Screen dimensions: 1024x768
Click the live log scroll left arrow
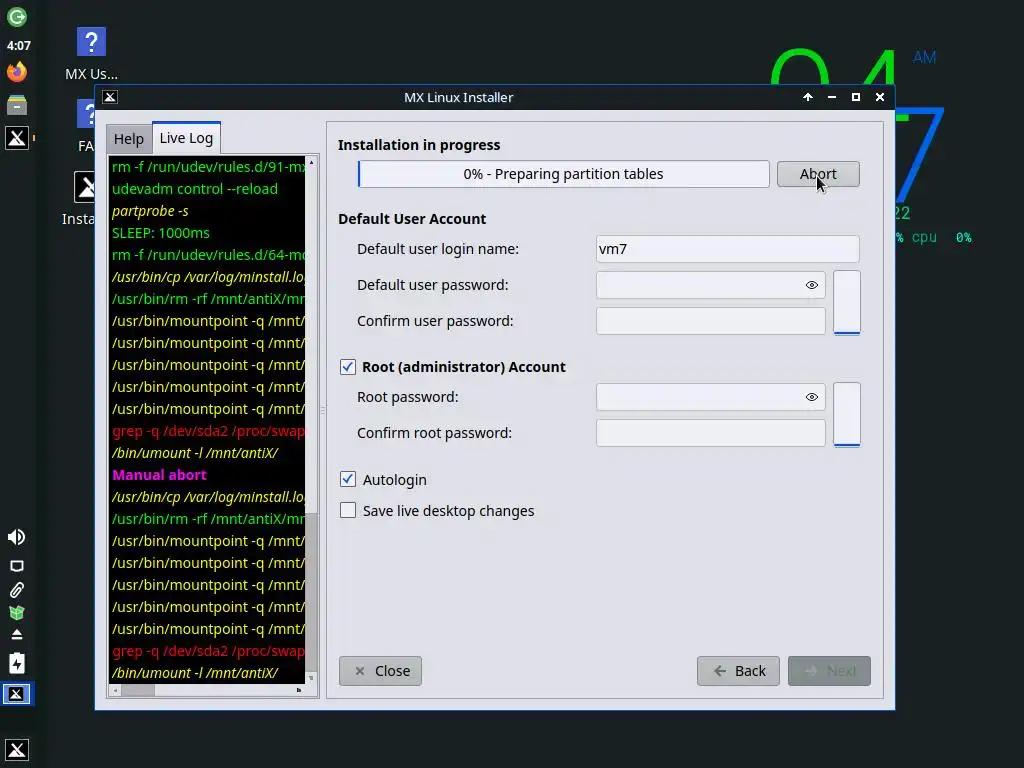(116, 690)
